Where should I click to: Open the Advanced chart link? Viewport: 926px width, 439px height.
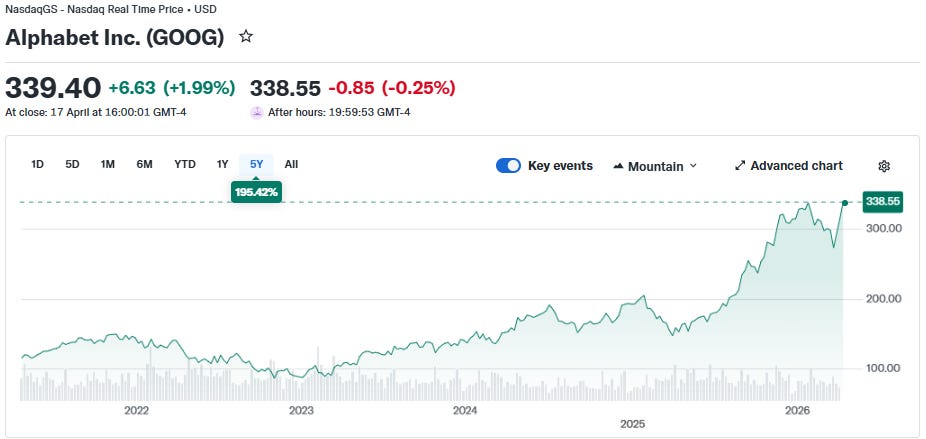(x=796, y=166)
